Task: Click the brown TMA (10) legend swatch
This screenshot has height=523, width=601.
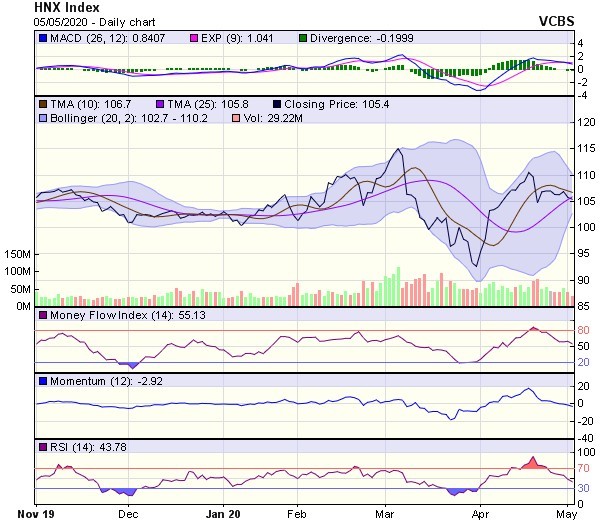Action: click(x=43, y=103)
